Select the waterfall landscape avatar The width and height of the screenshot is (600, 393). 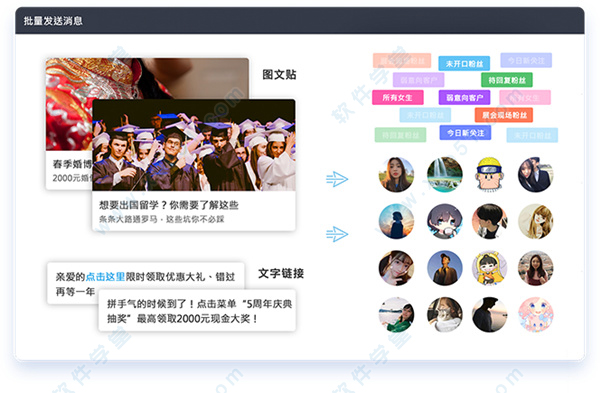[x=445, y=174]
